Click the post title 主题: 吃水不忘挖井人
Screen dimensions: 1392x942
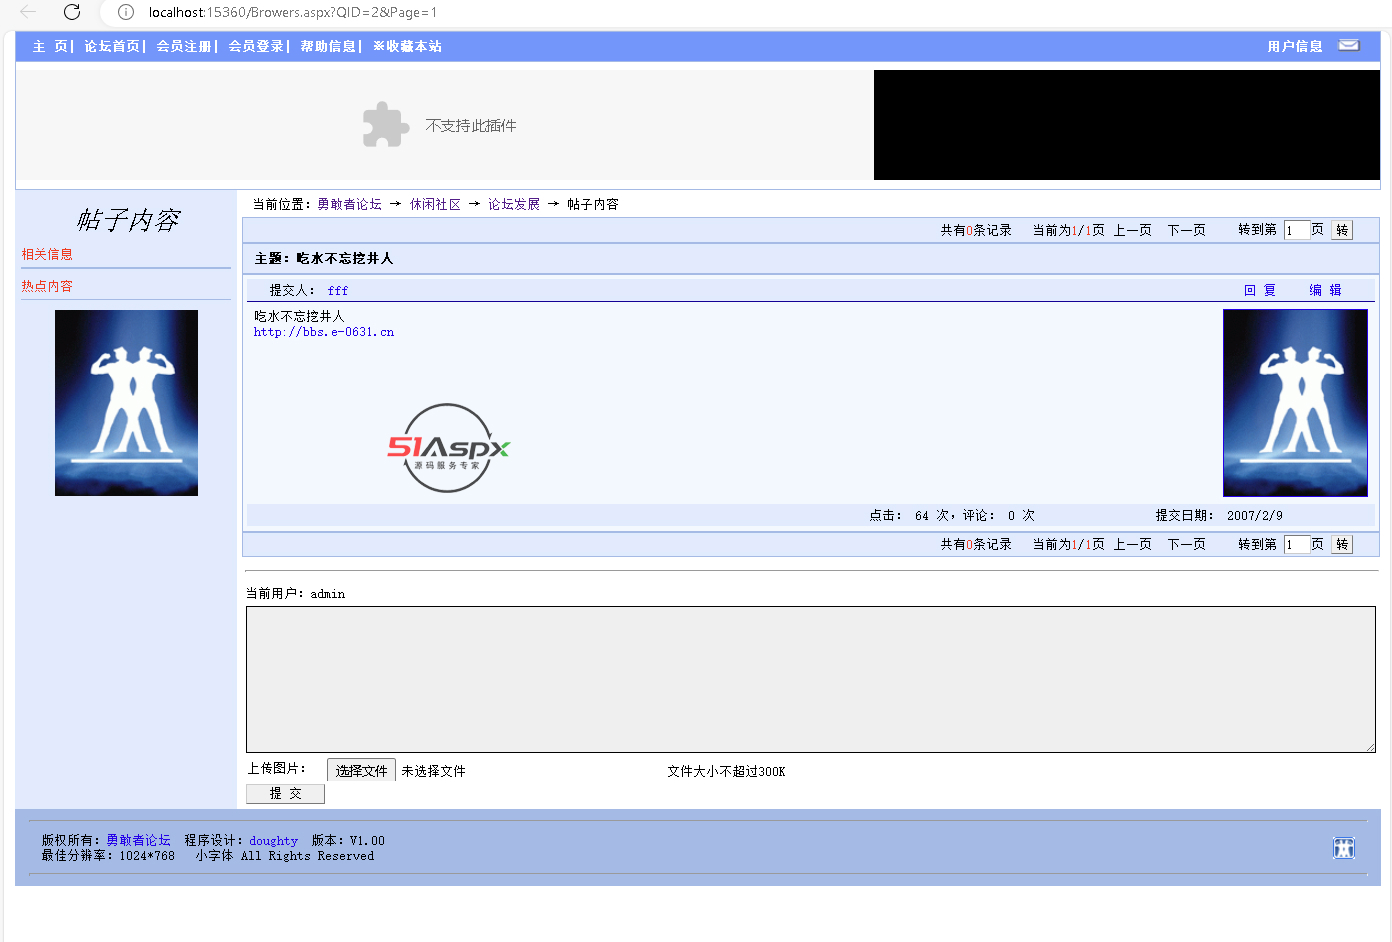[x=324, y=258]
